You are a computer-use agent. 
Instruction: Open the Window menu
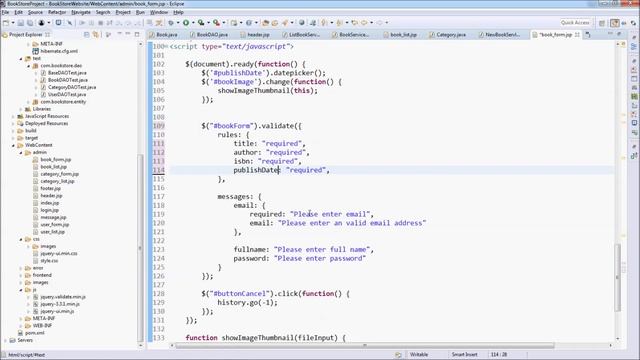(x=159, y=12)
